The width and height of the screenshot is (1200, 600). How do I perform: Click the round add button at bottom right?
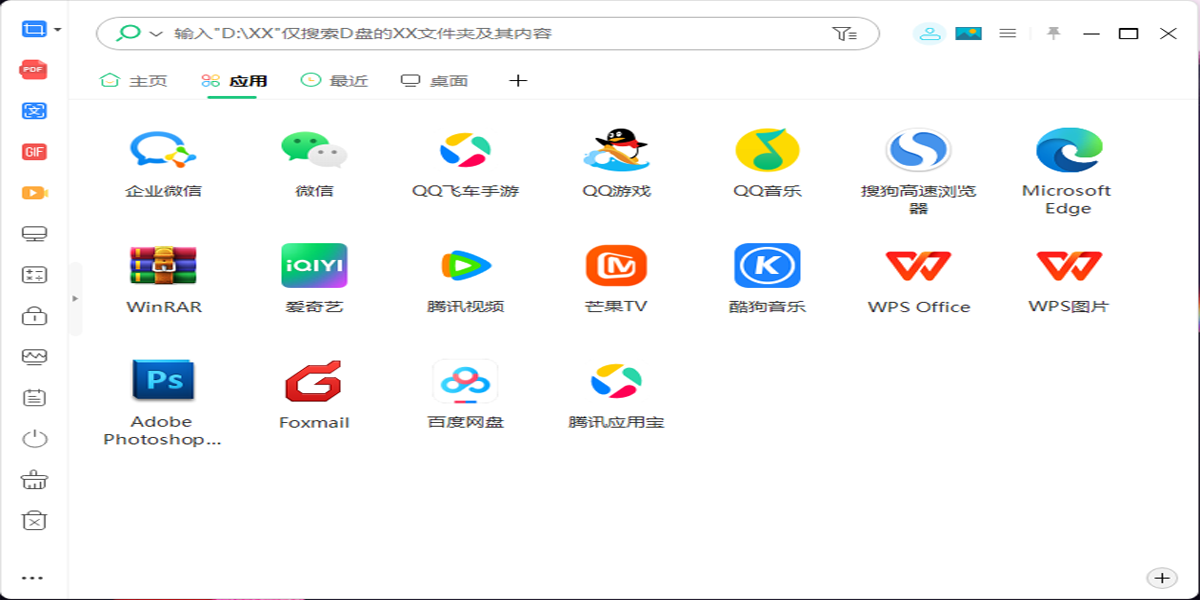tap(1161, 577)
